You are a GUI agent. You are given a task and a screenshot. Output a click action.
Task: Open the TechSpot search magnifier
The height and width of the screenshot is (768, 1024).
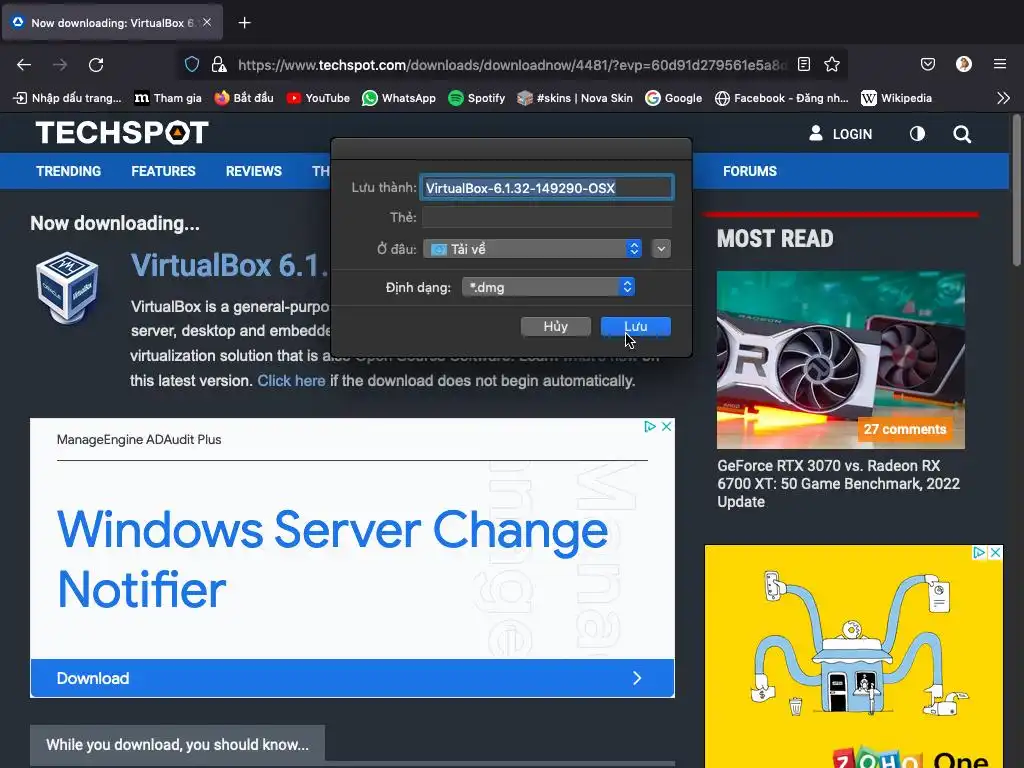pos(961,134)
